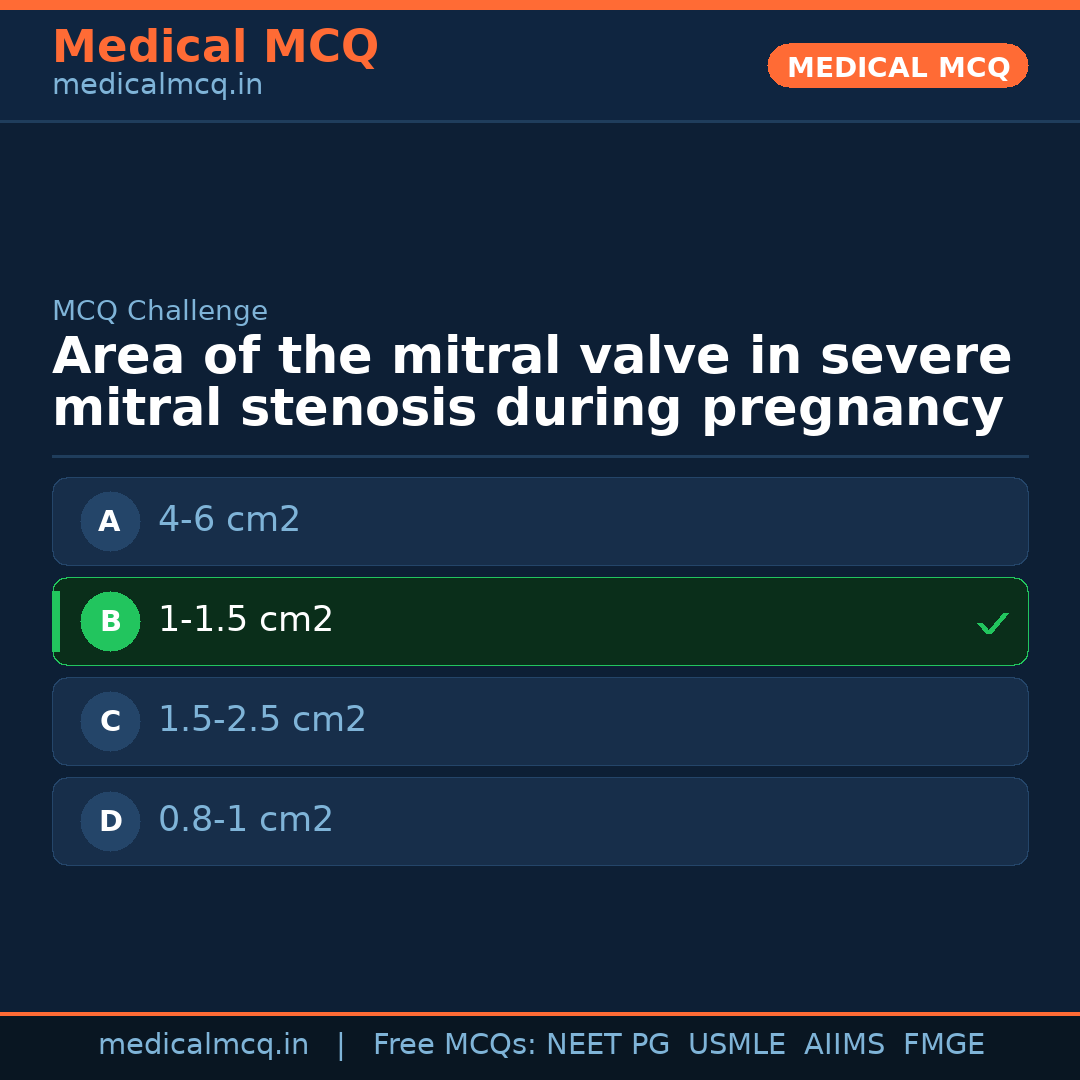Select the answer text "4-6 cm2"
This screenshot has height=1080, width=1080.
pos(229,520)
